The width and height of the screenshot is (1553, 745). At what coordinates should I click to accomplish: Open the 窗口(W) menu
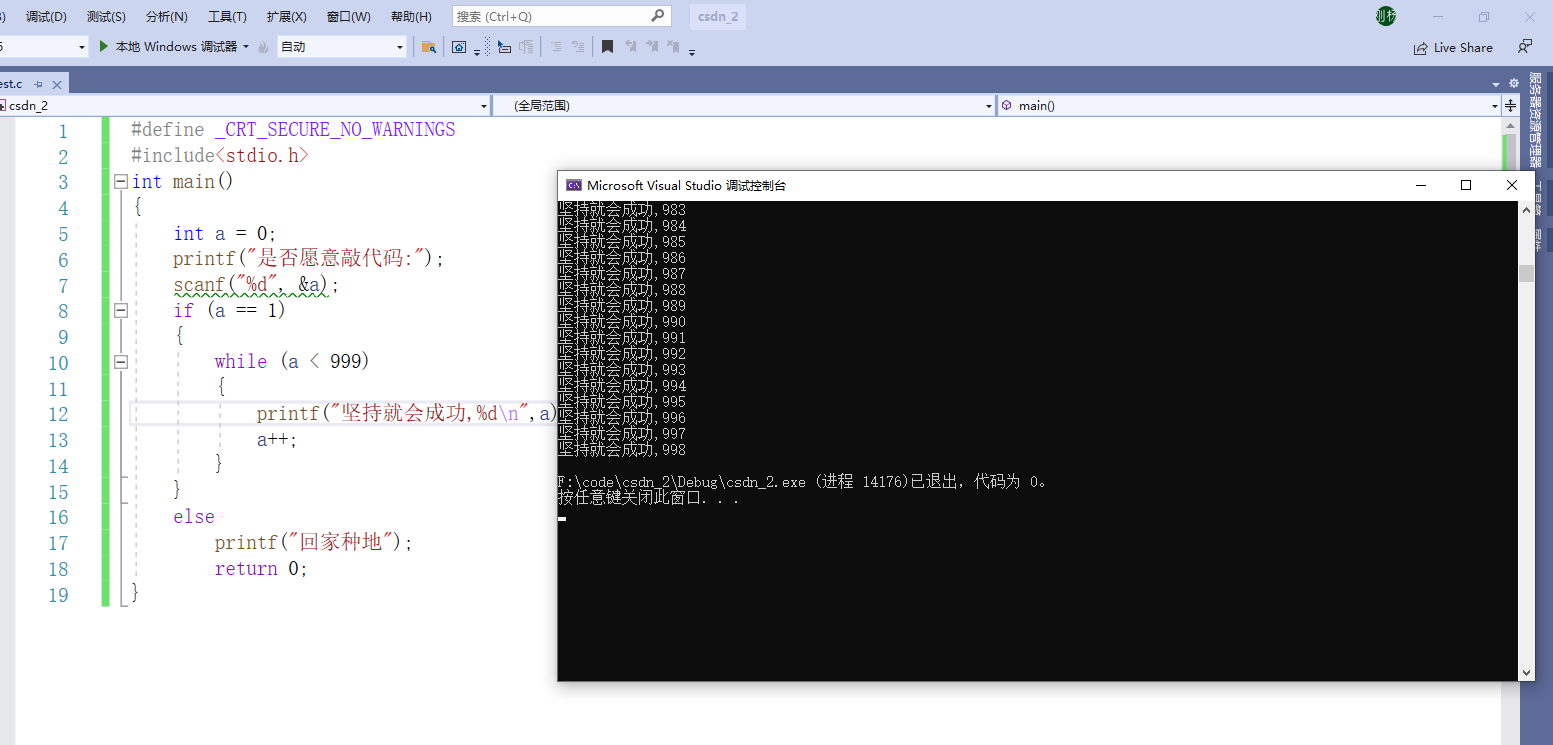[x=348, y=17]
